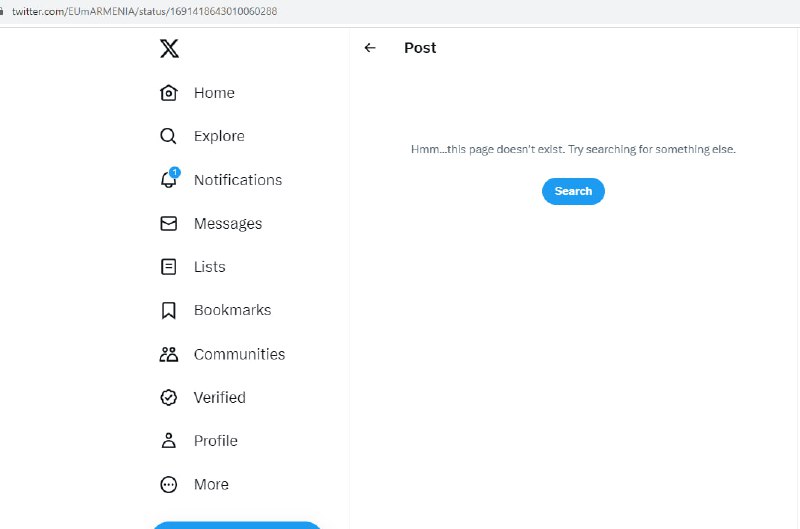
Task: Open the Home house icon
Action: click(x=168, y=93)
